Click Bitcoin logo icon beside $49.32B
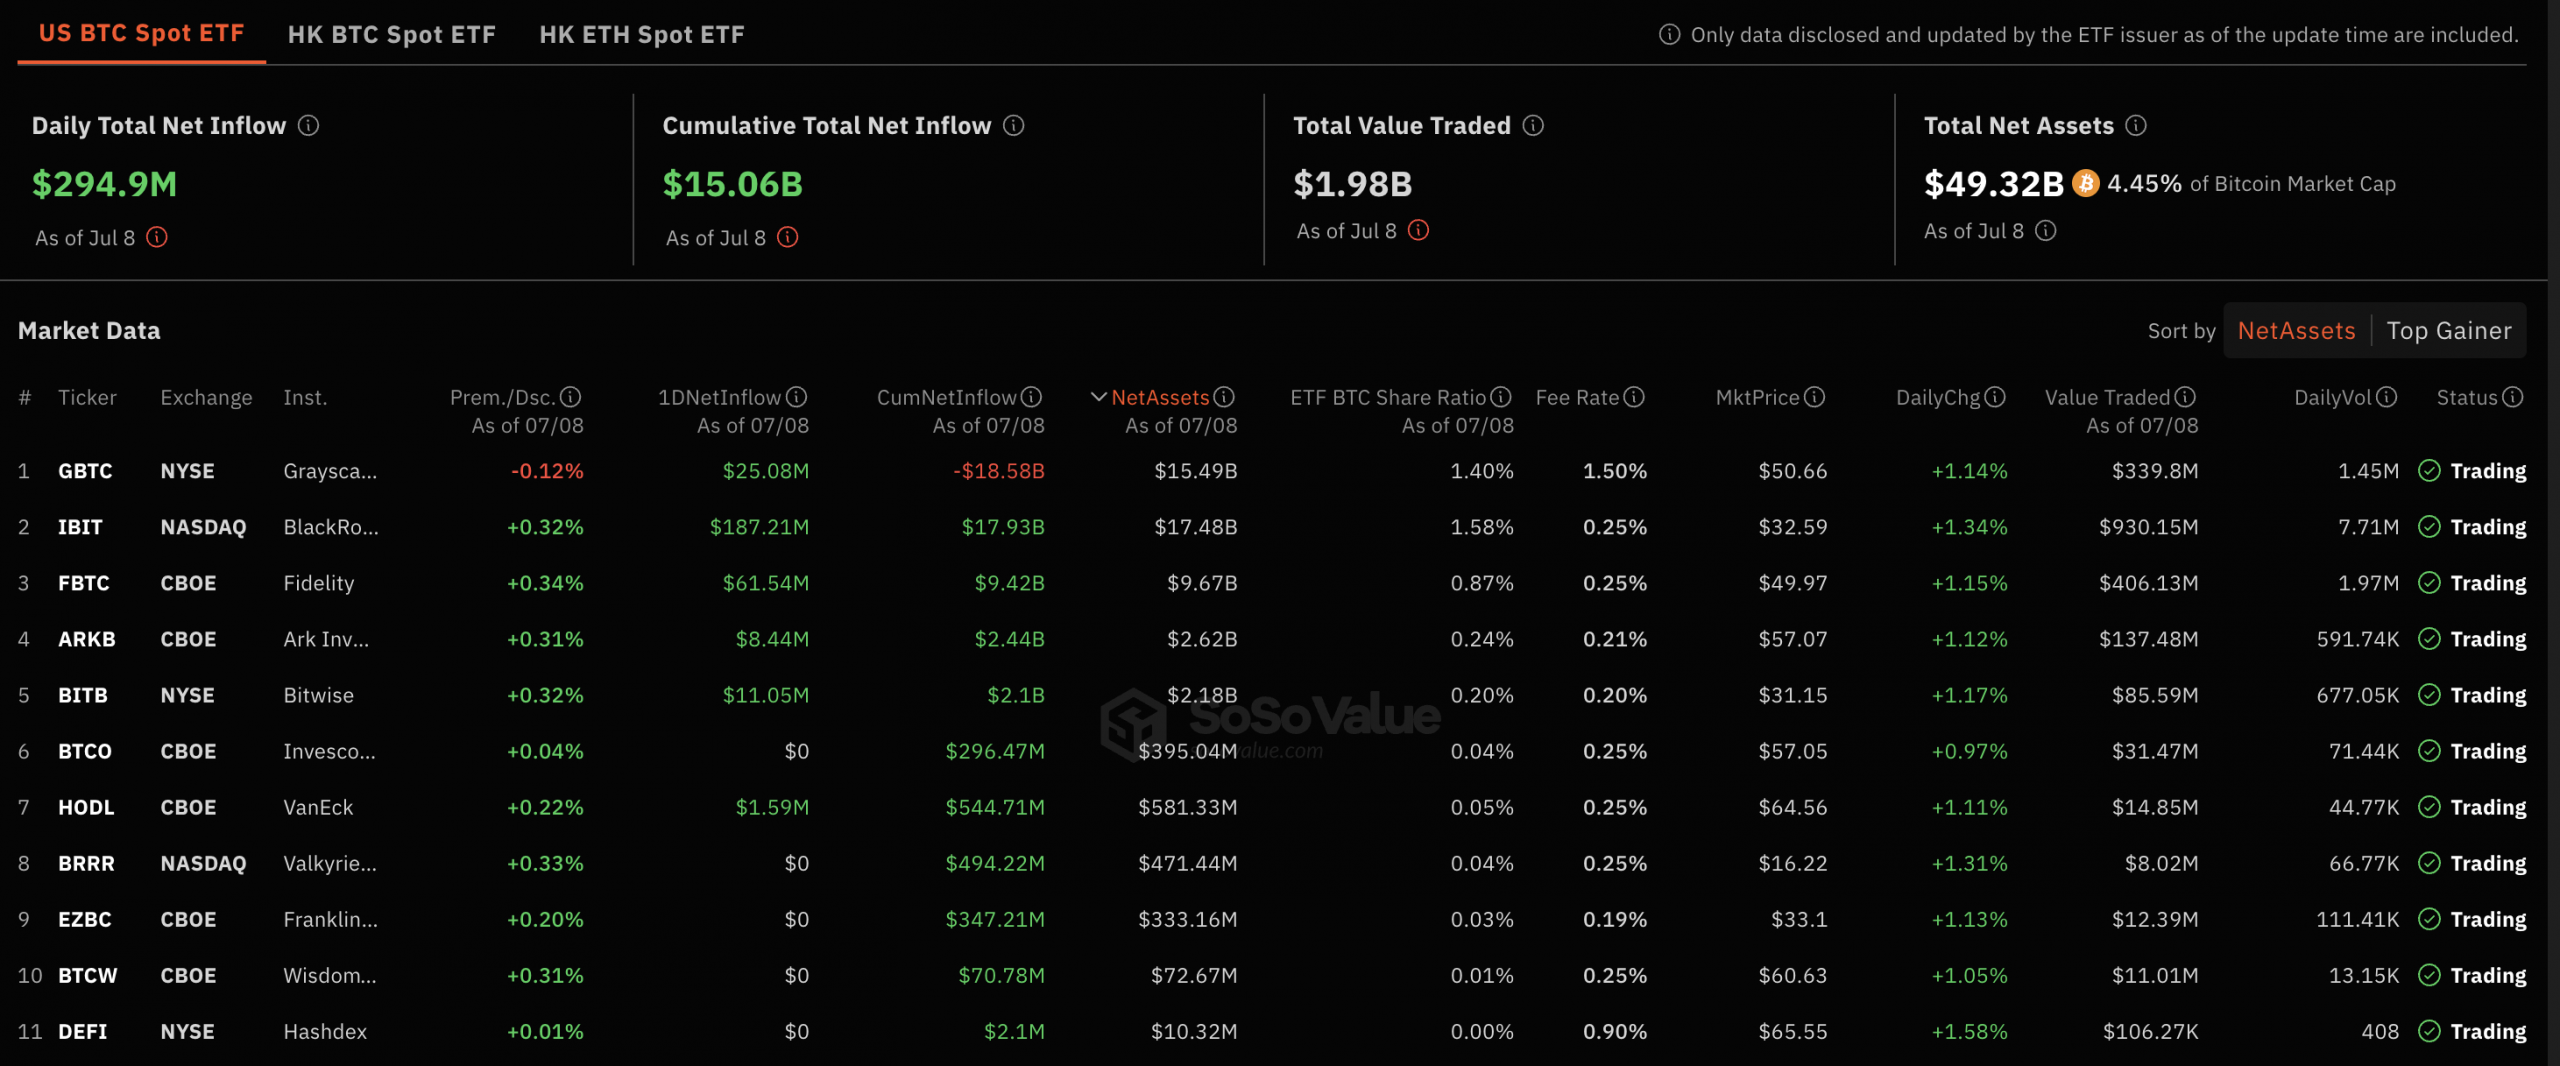 (2085, 183)
